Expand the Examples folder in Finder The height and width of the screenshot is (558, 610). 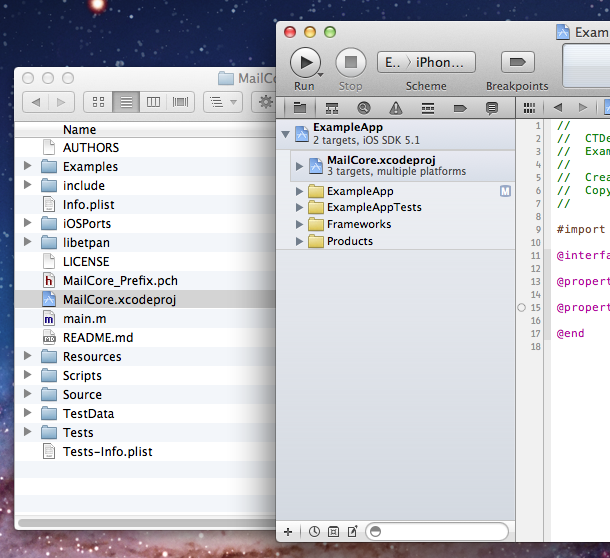pos(27,166)
